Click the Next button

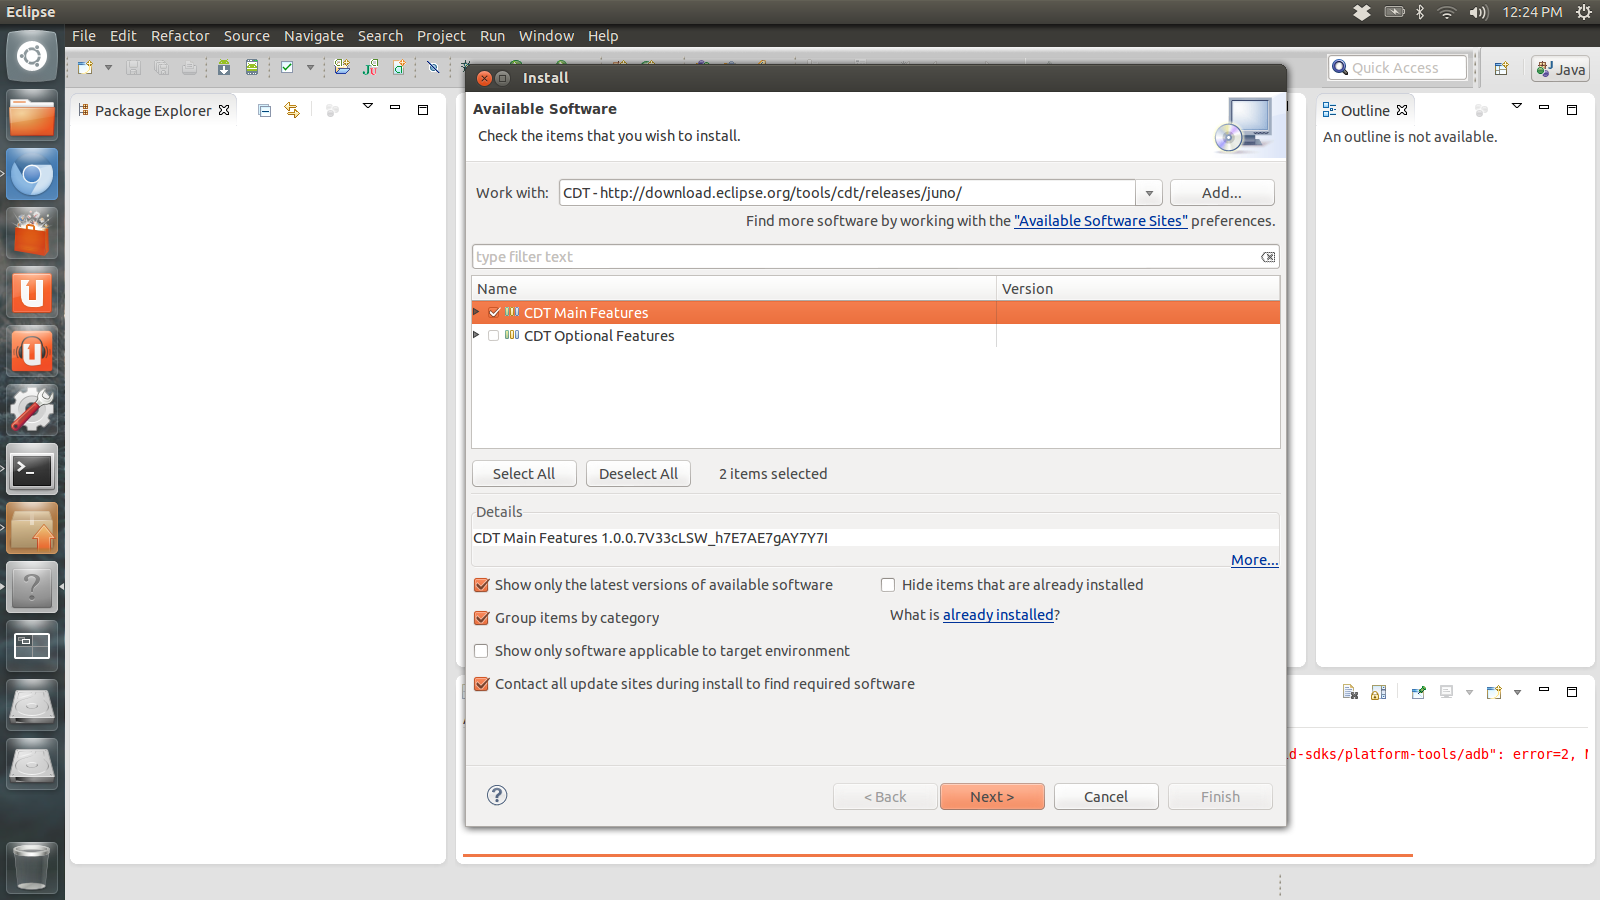click(x=992, y=797)
